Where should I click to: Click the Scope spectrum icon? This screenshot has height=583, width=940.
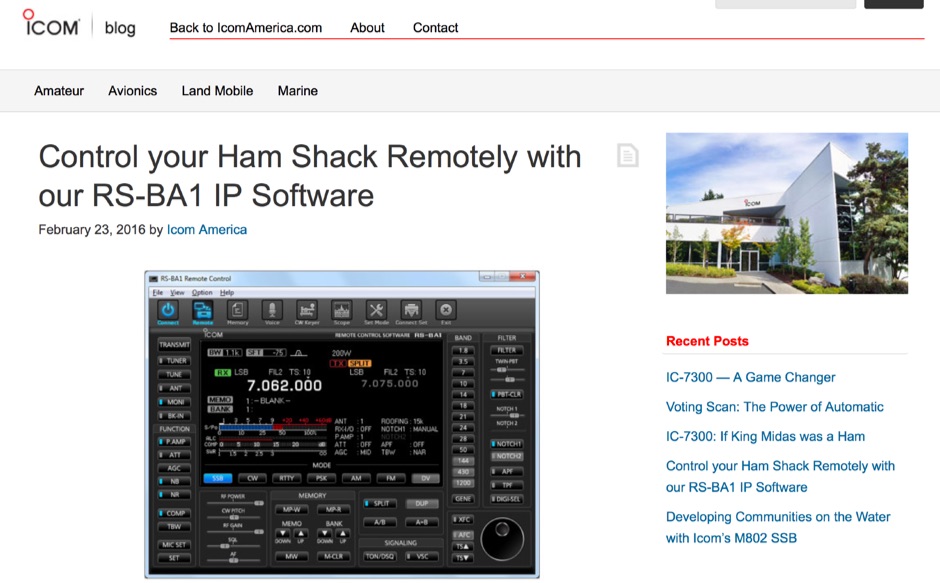tap(342, 311)
